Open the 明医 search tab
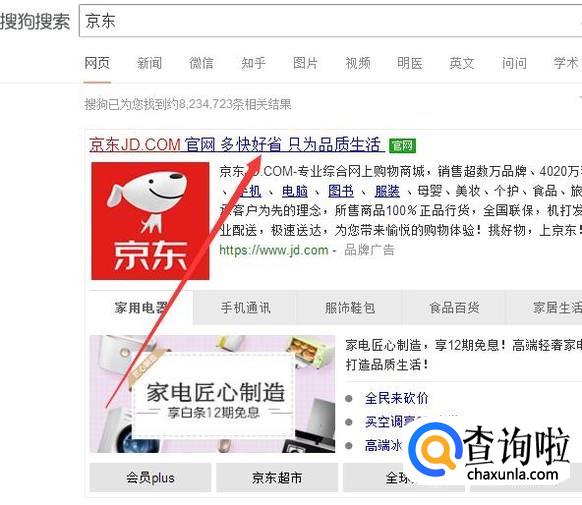Screen dimensions: 582x505 (x=410, y=63)
